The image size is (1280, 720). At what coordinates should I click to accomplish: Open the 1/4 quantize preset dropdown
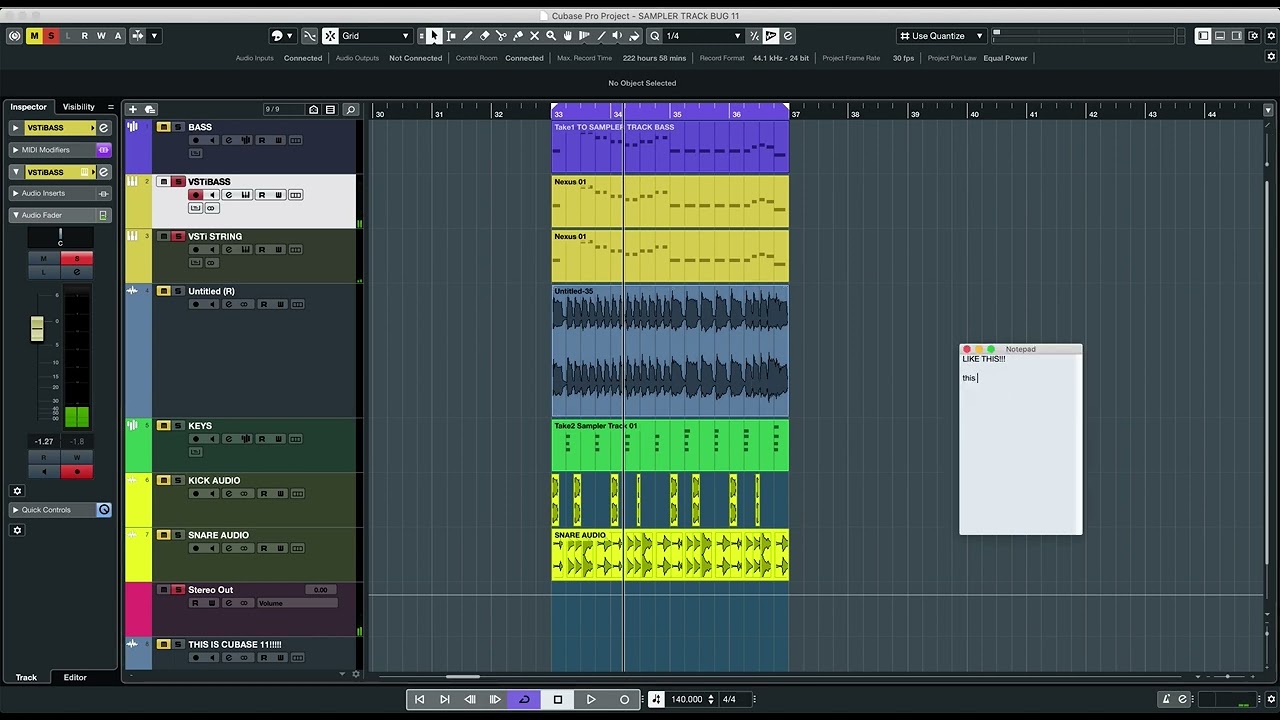(704, 36)
